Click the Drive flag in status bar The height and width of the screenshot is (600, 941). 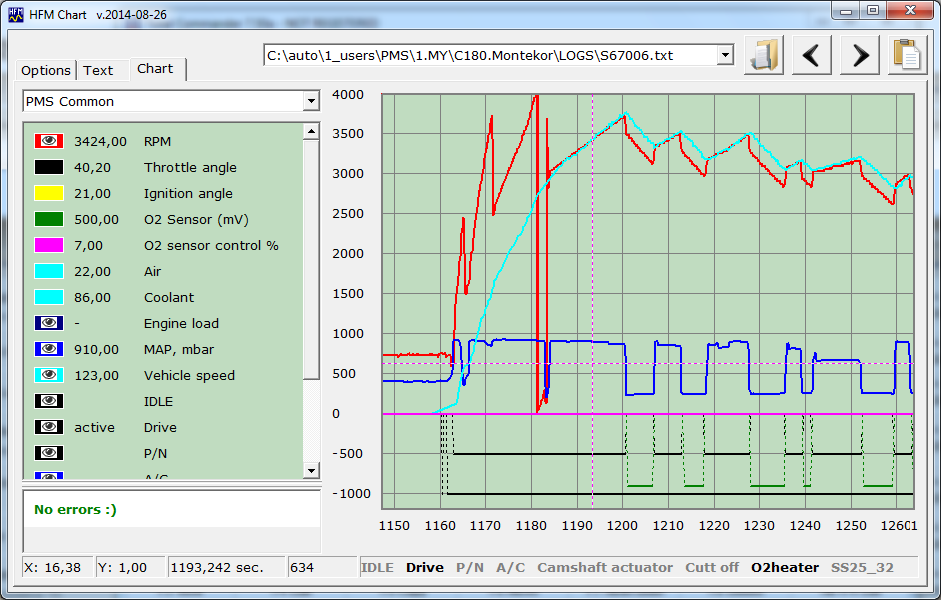click(x=425, y=568)
